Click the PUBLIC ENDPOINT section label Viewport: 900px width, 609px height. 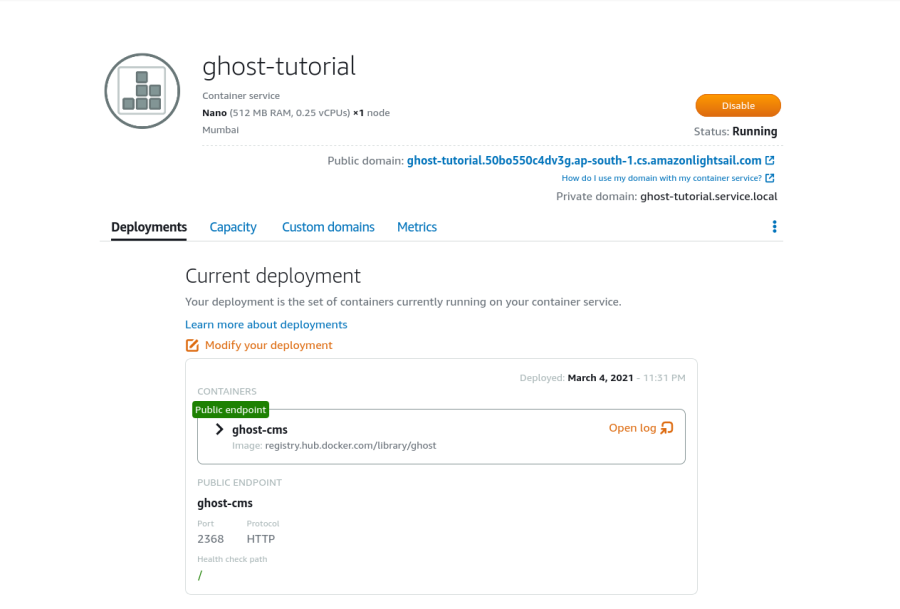tap(239, 483)
